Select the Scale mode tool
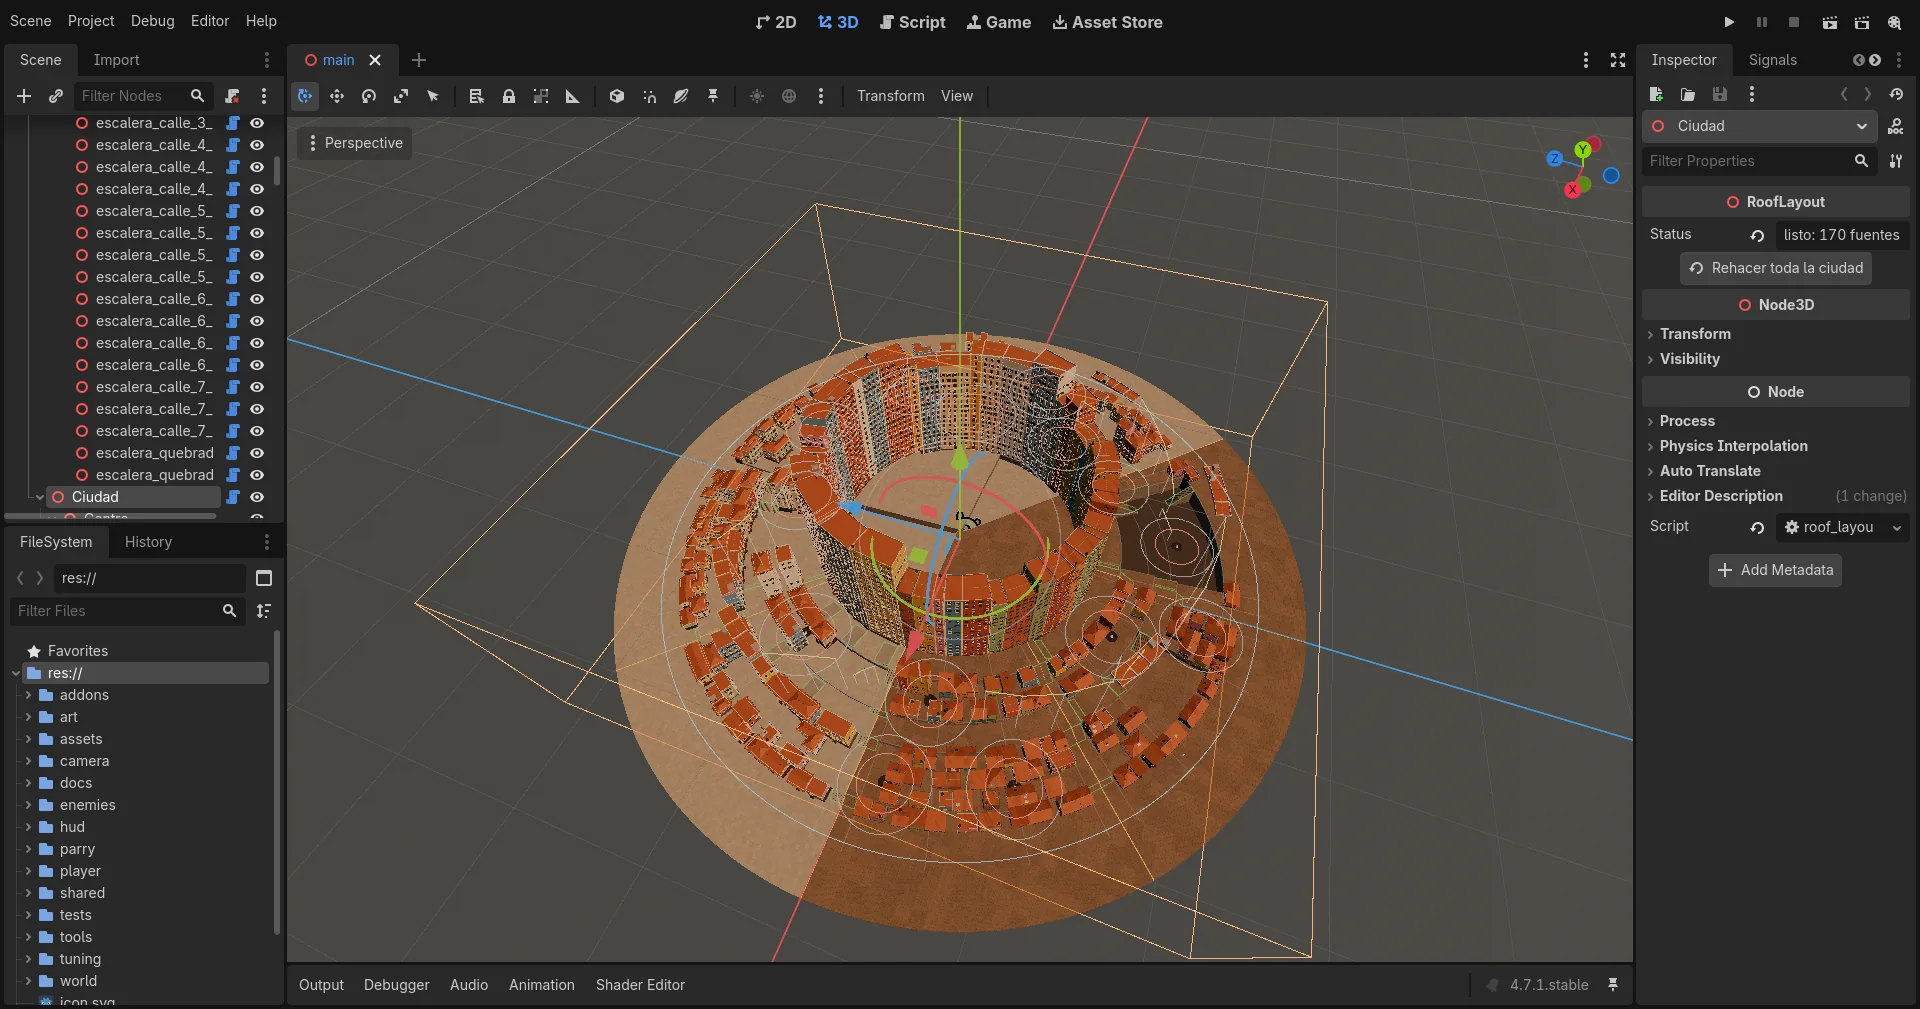Viewport: 1920px width, 1009px height. [401, 96]
